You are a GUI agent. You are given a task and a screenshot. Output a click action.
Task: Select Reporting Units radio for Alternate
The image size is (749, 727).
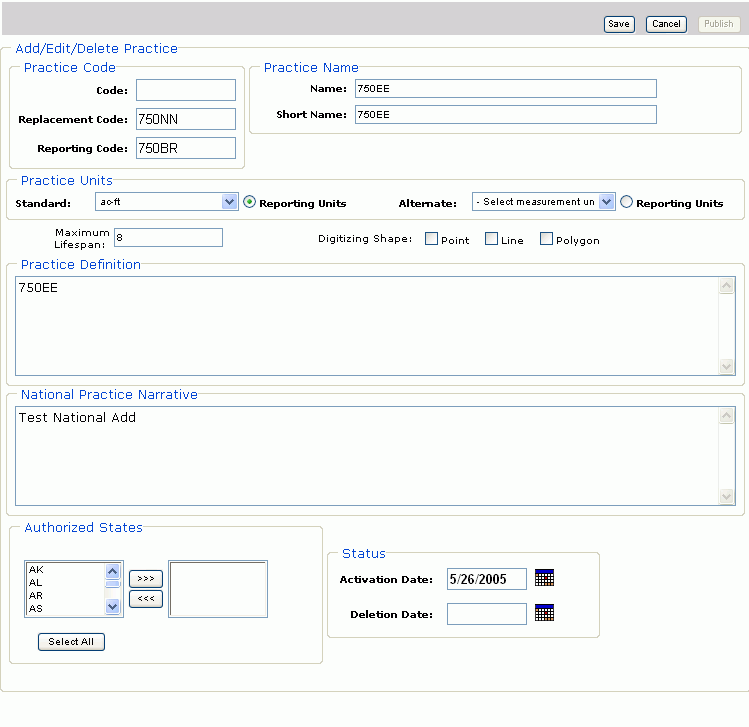626,202
